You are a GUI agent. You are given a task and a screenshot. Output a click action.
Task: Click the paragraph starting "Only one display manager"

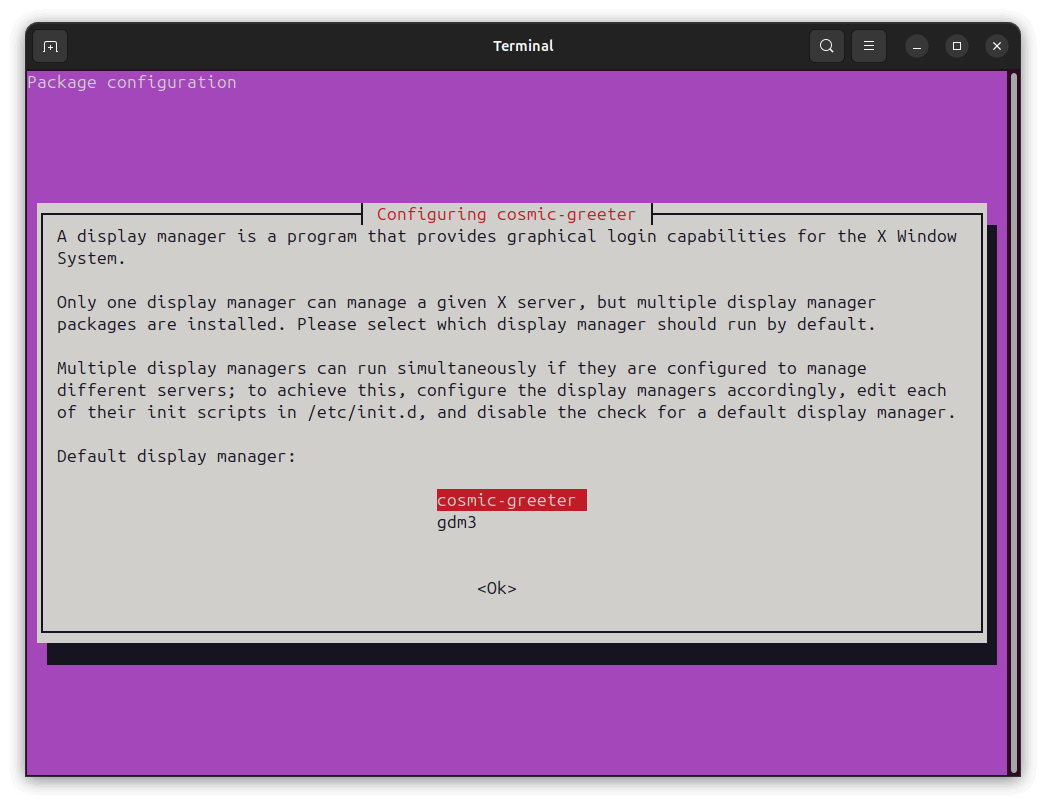(x=466, y=313)
